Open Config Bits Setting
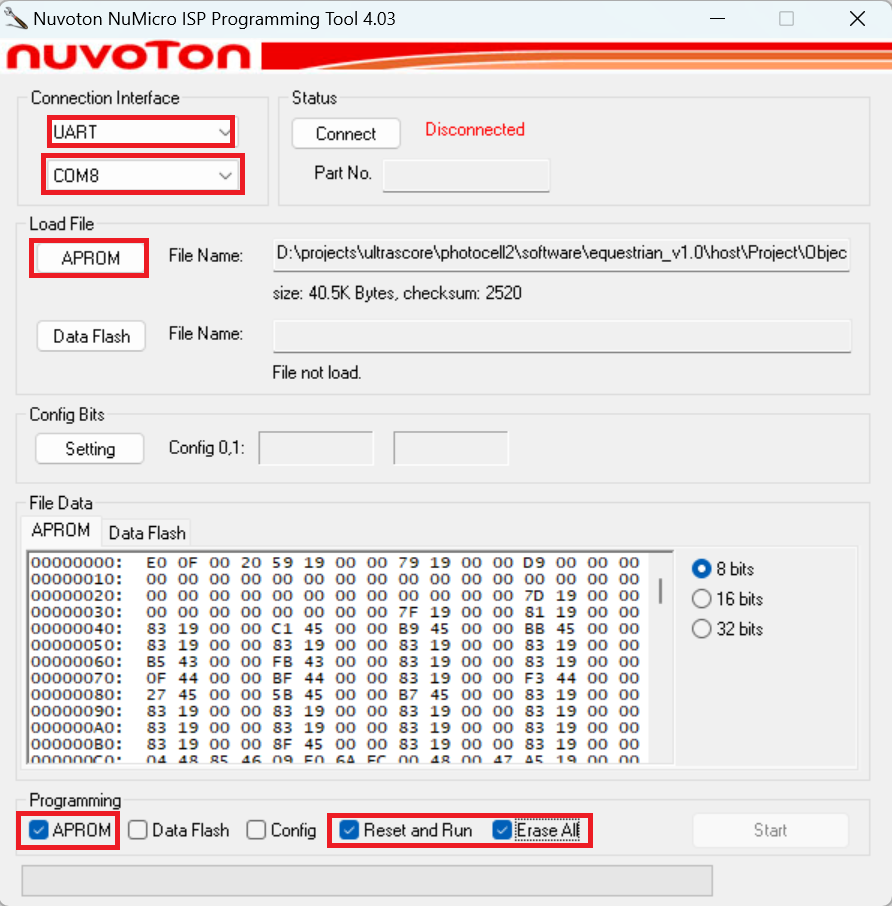 90,449
